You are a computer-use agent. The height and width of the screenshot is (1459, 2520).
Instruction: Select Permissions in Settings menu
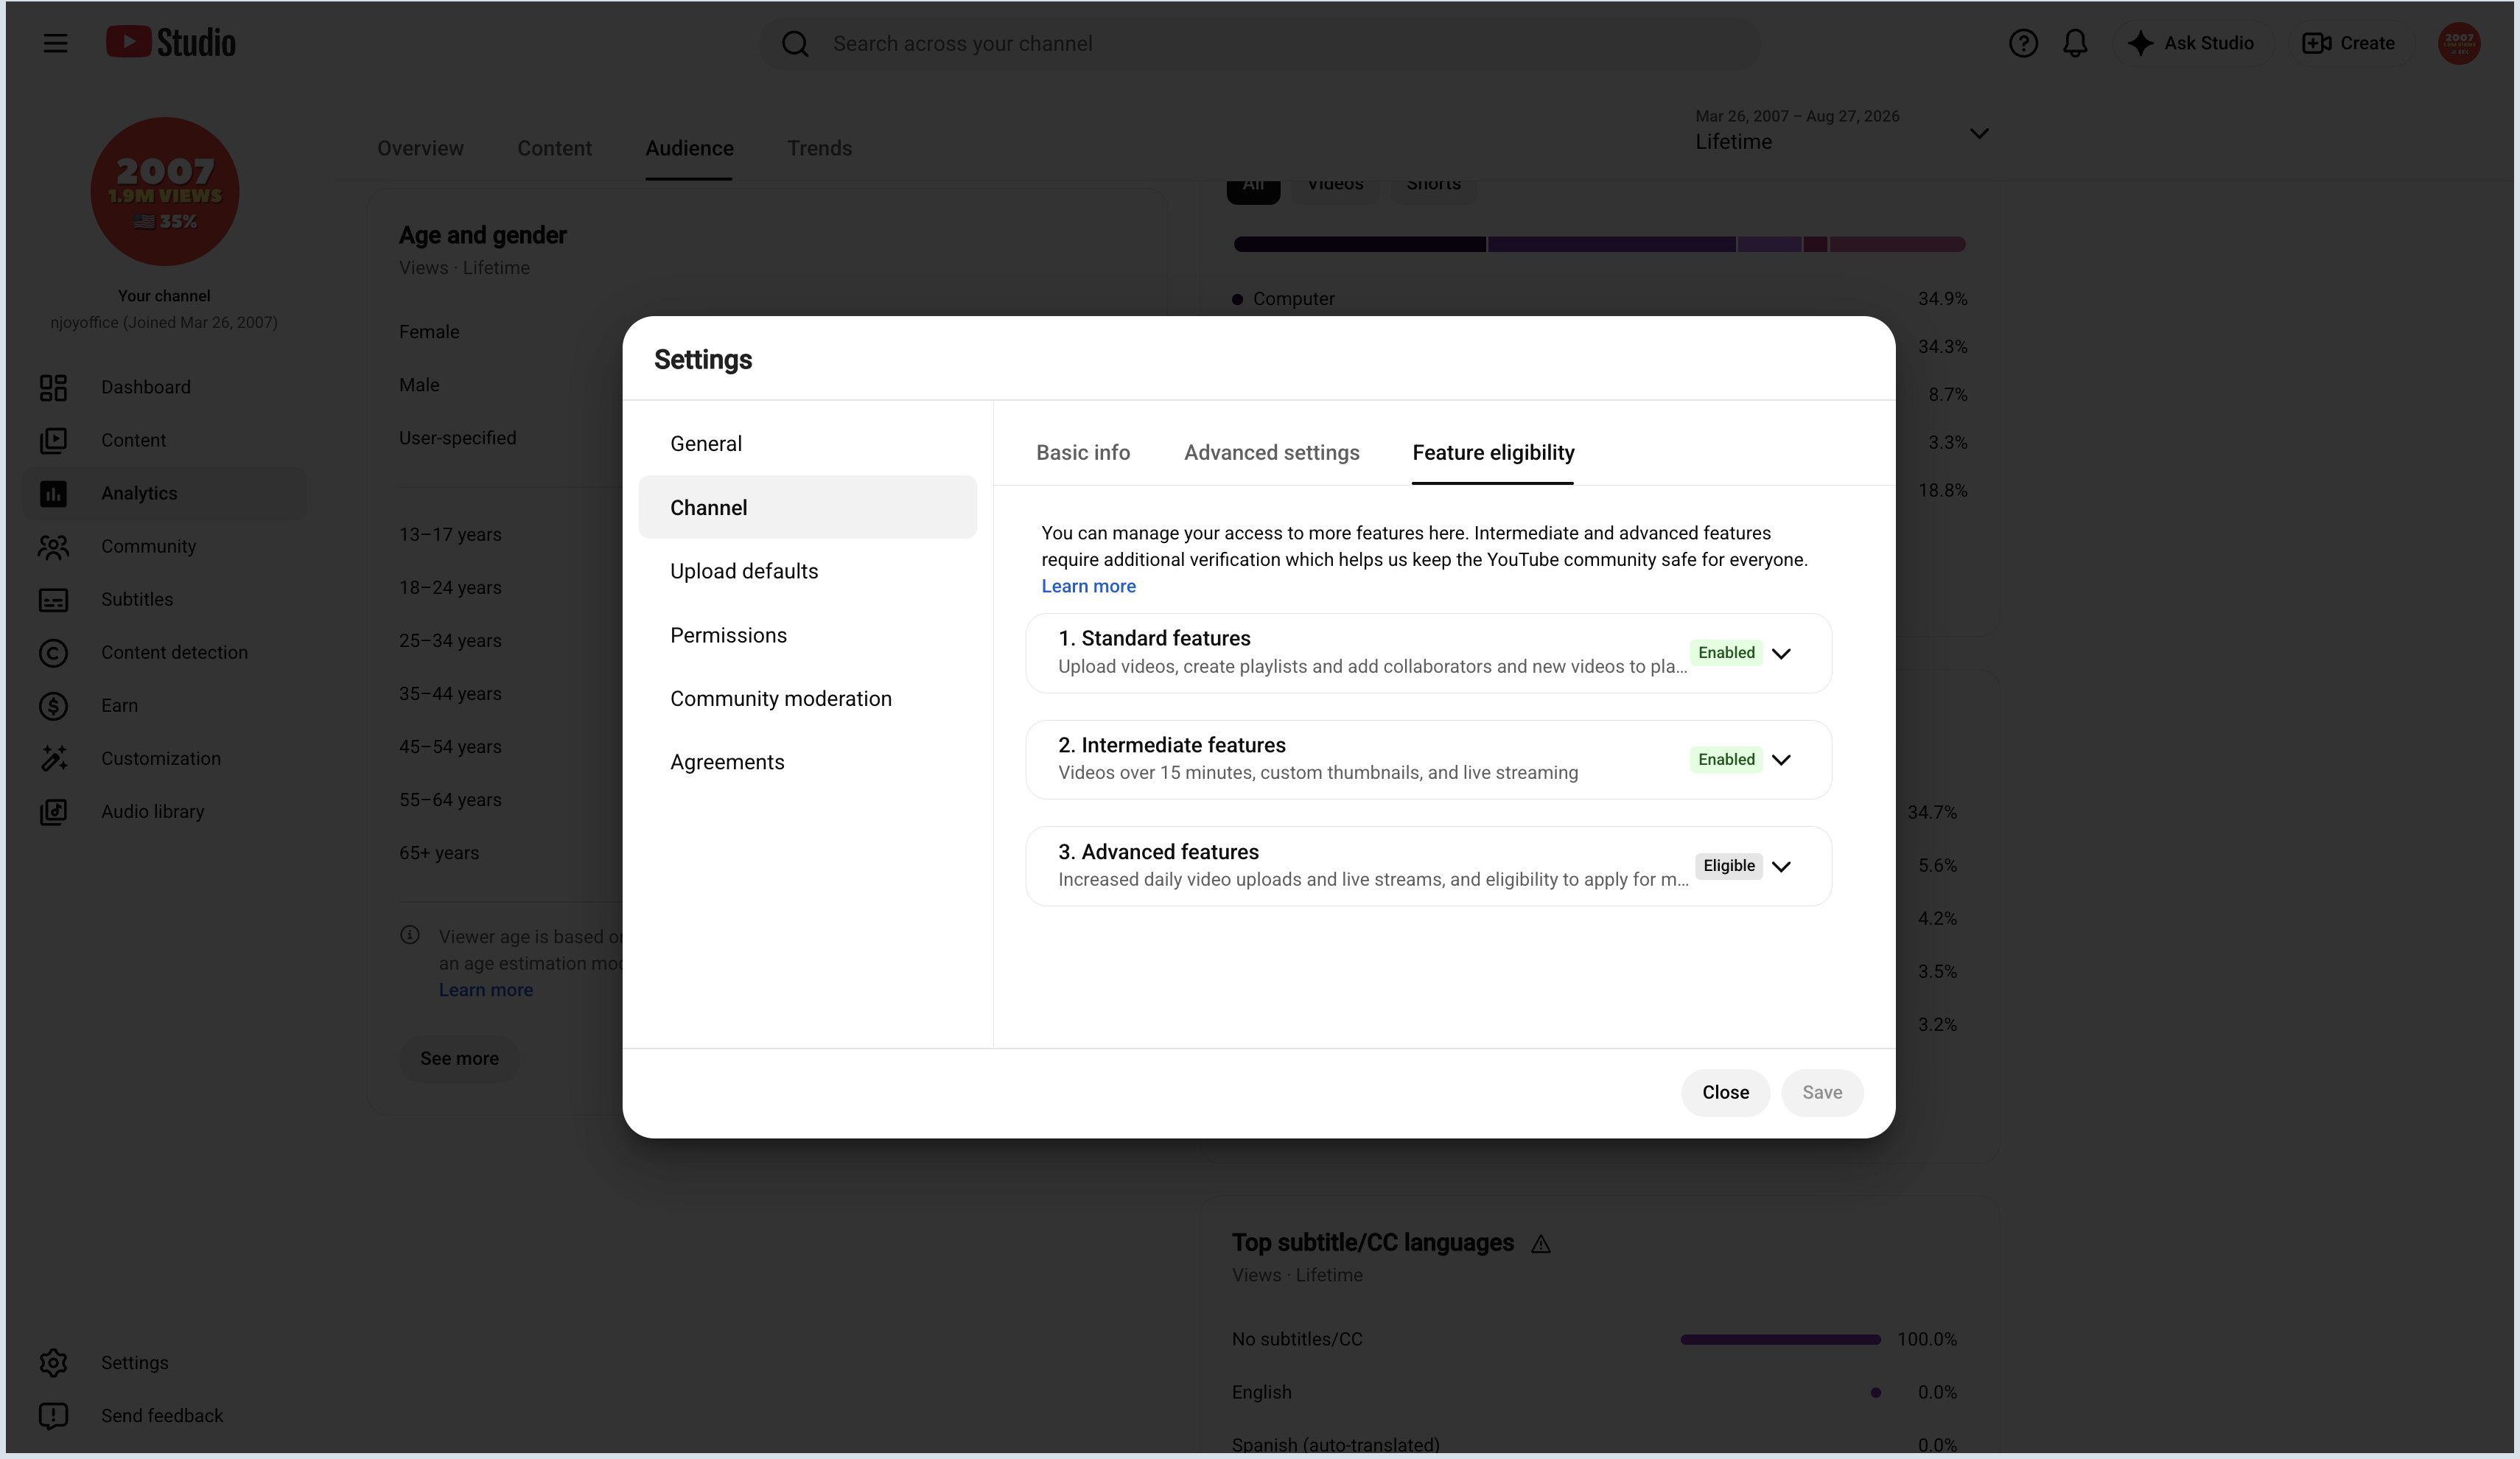pyautogui.click(x=807, y=635)
